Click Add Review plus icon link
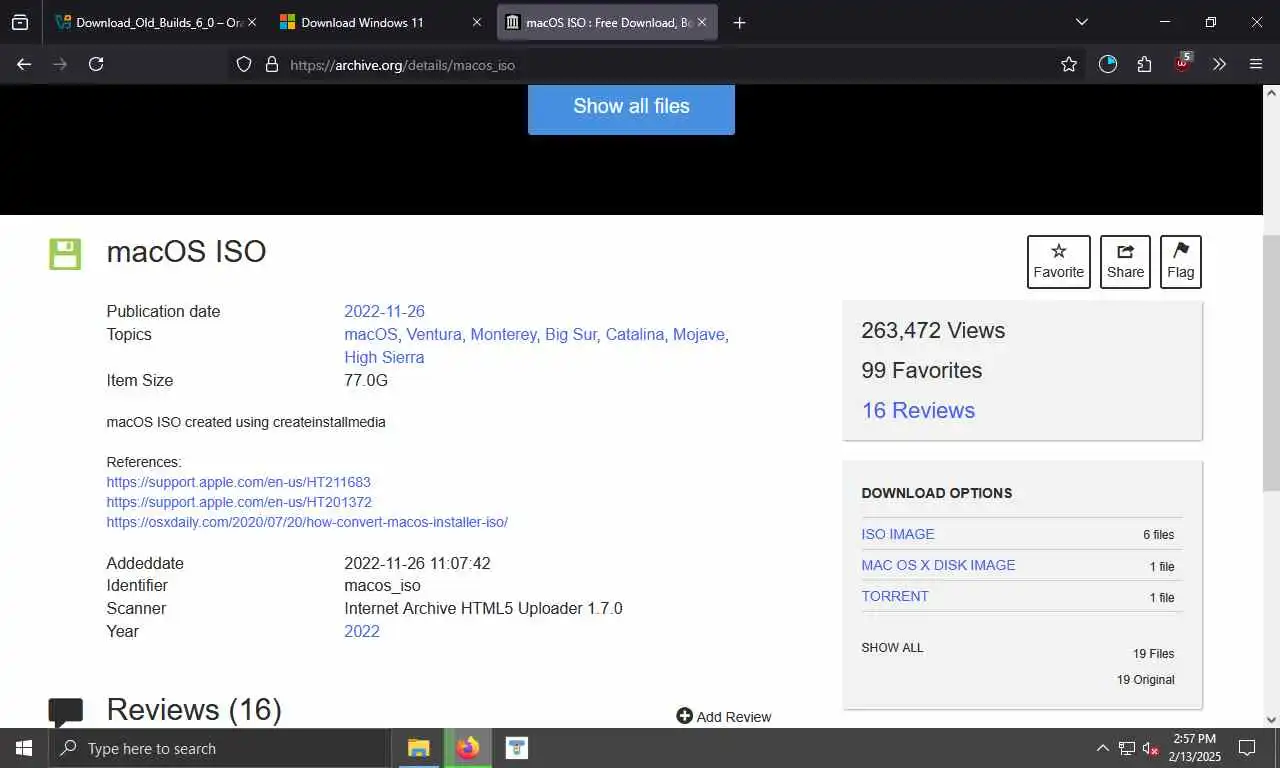The image size is (1280, 768). pyautogui.click(x=724, y=716)
